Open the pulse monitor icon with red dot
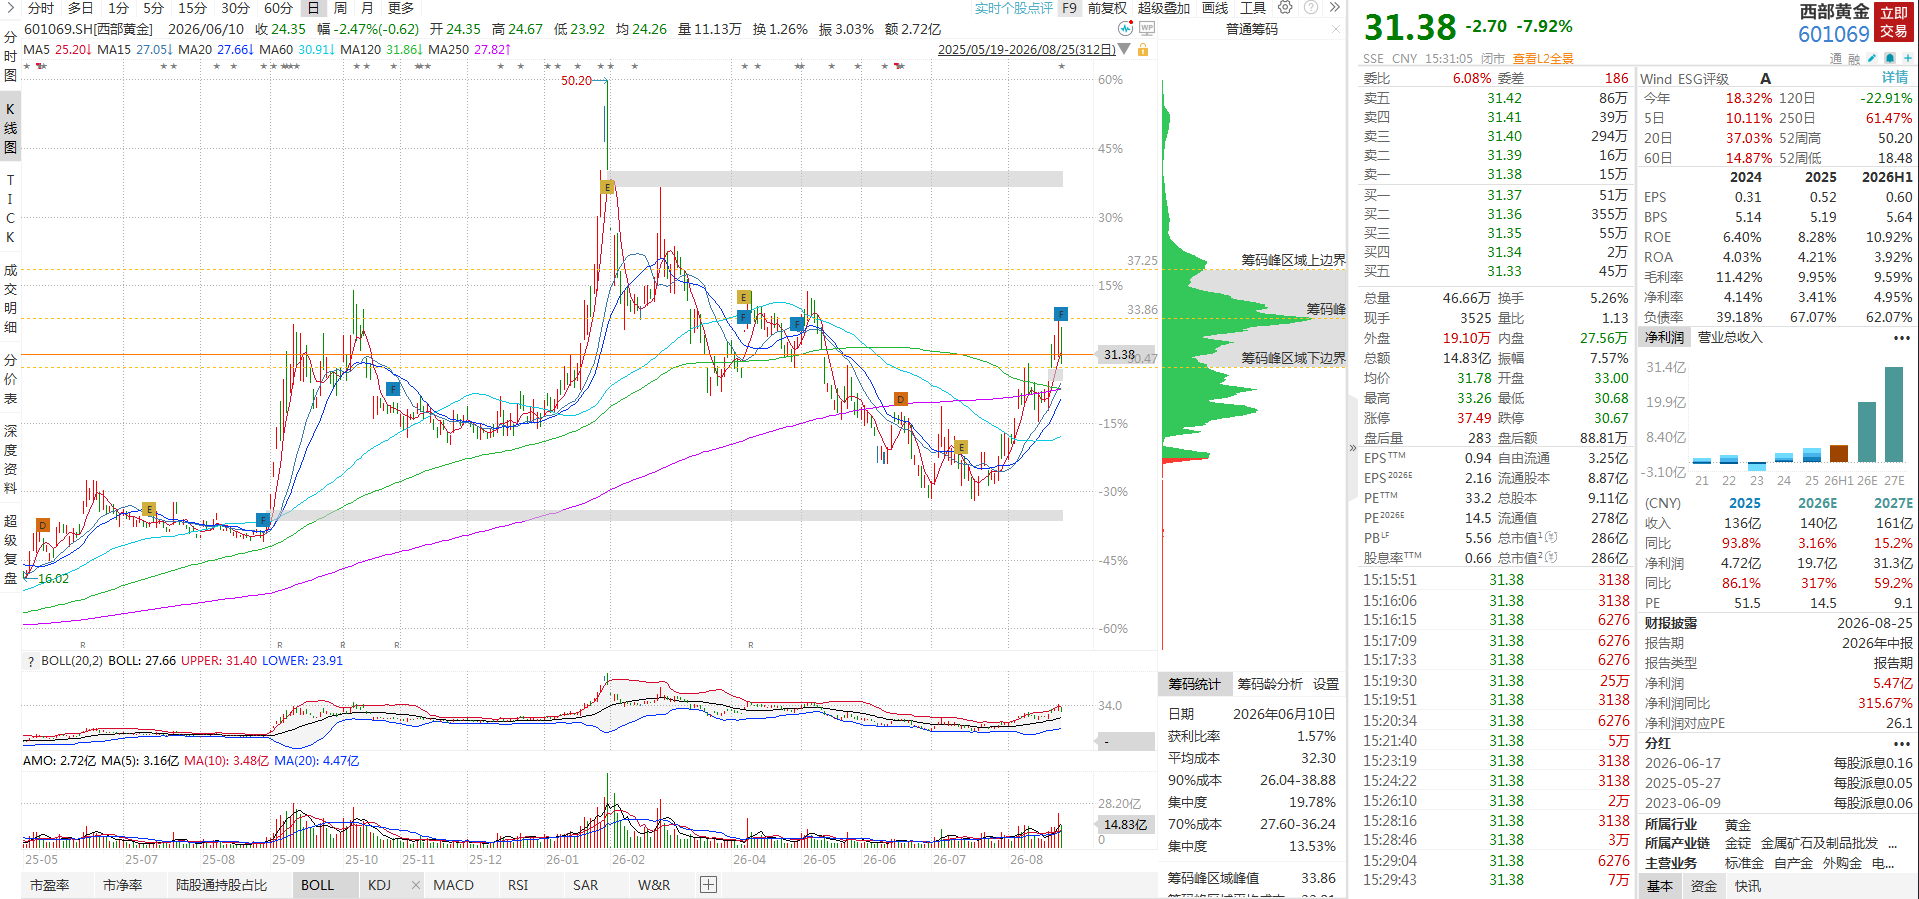The width and height of the screenshot is (1919, 899). (1126, 29)
